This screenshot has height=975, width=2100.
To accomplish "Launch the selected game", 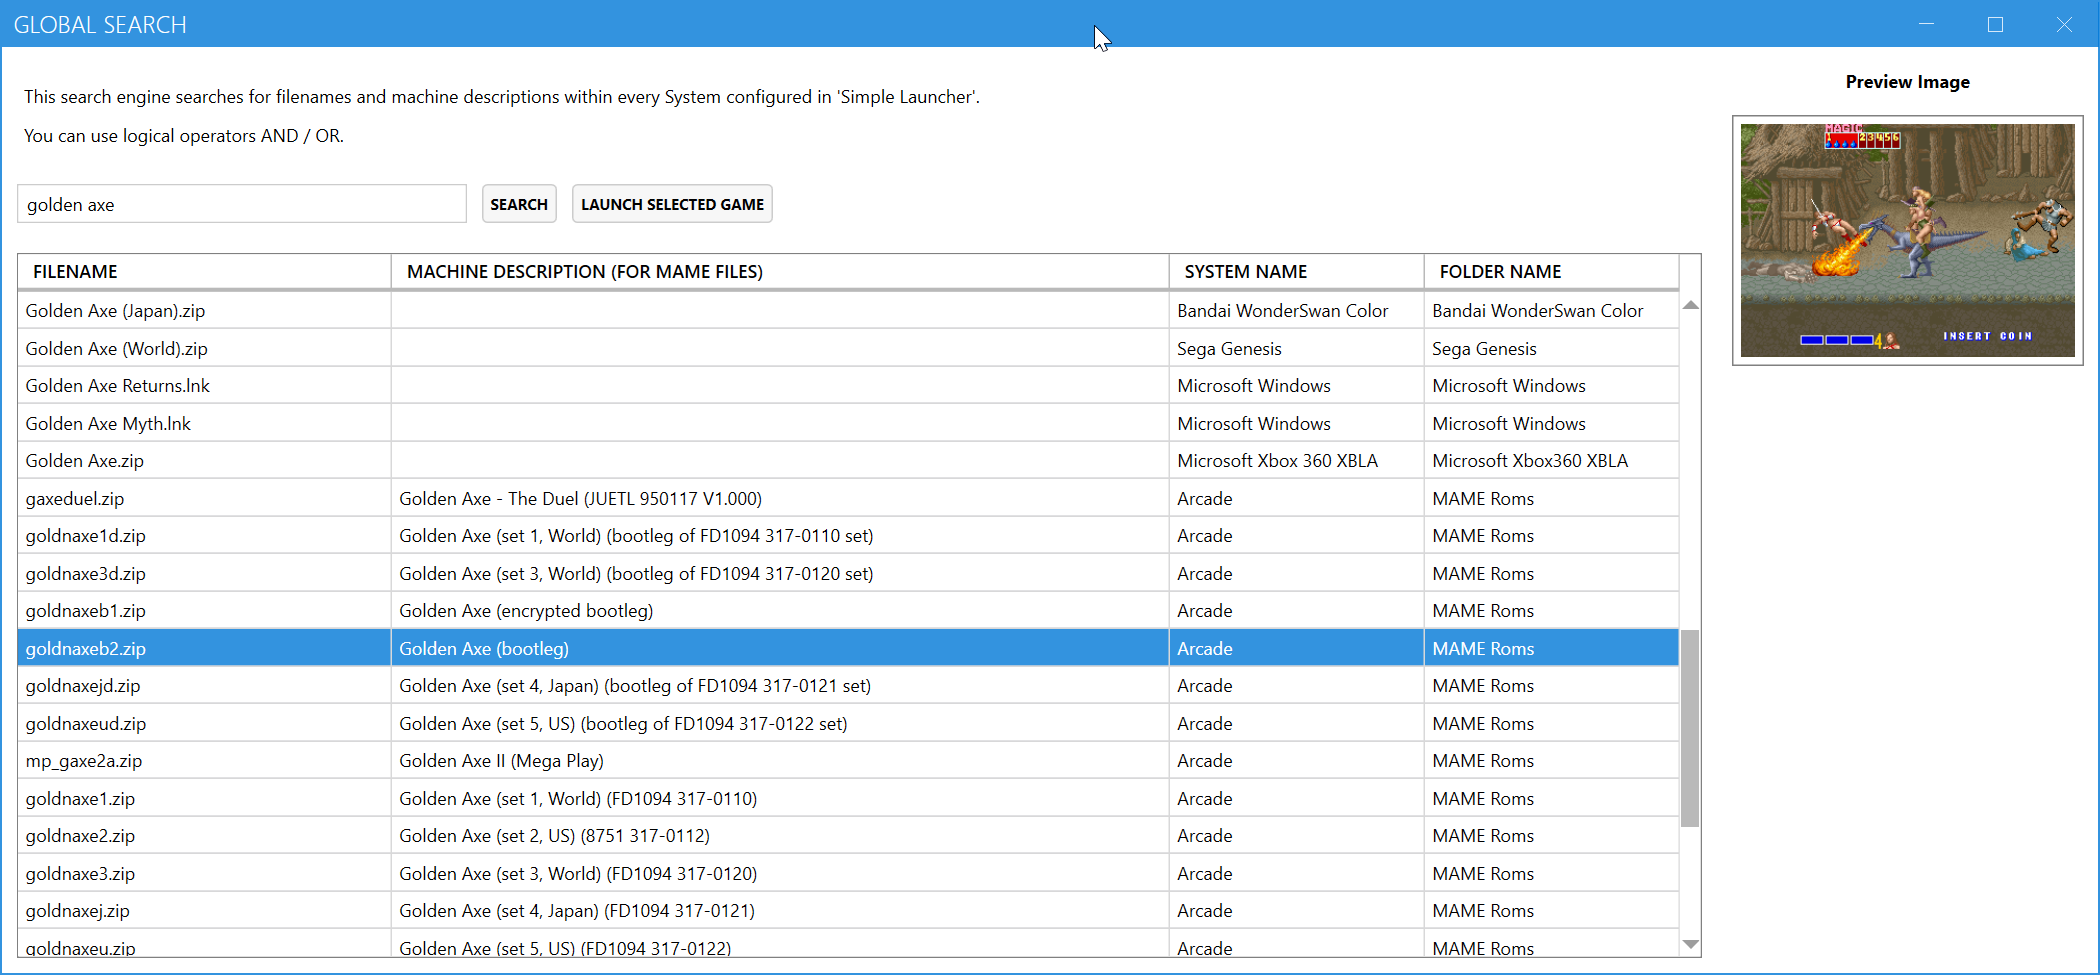I will pos(672,204).
